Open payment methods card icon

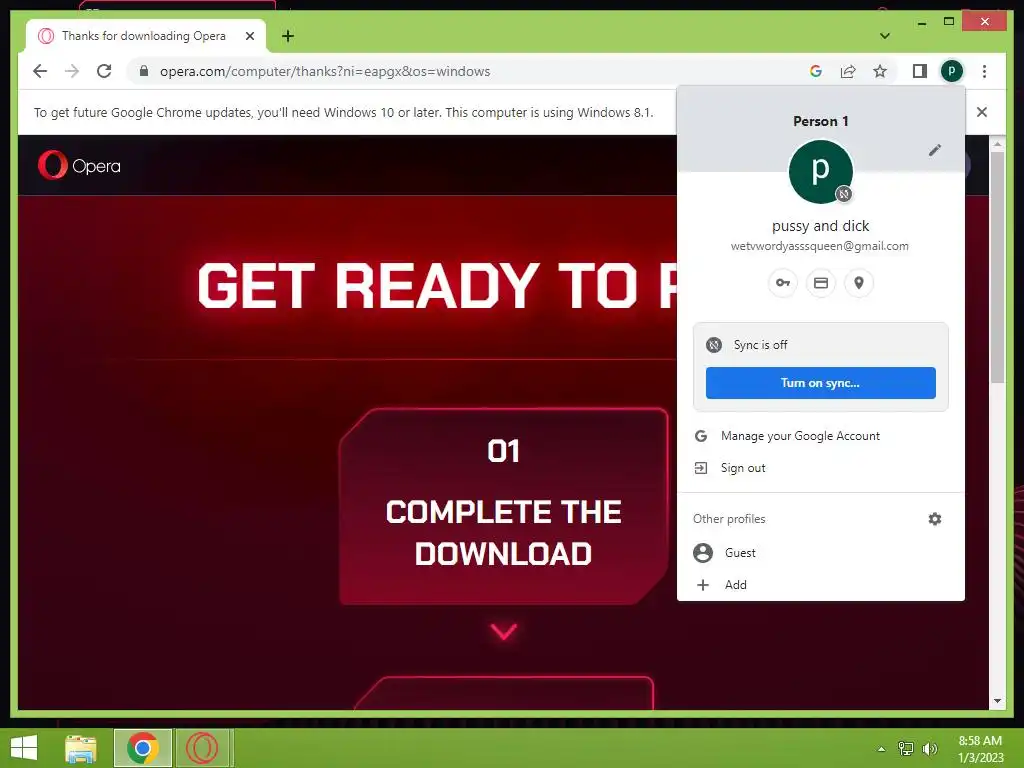click(x=821, y=283)
